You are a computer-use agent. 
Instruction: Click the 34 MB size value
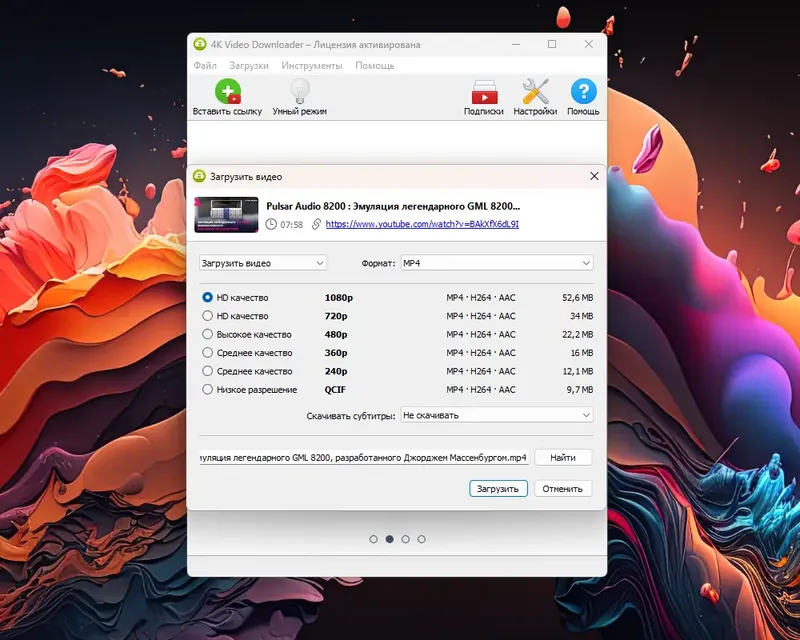(x=581, y=315)
